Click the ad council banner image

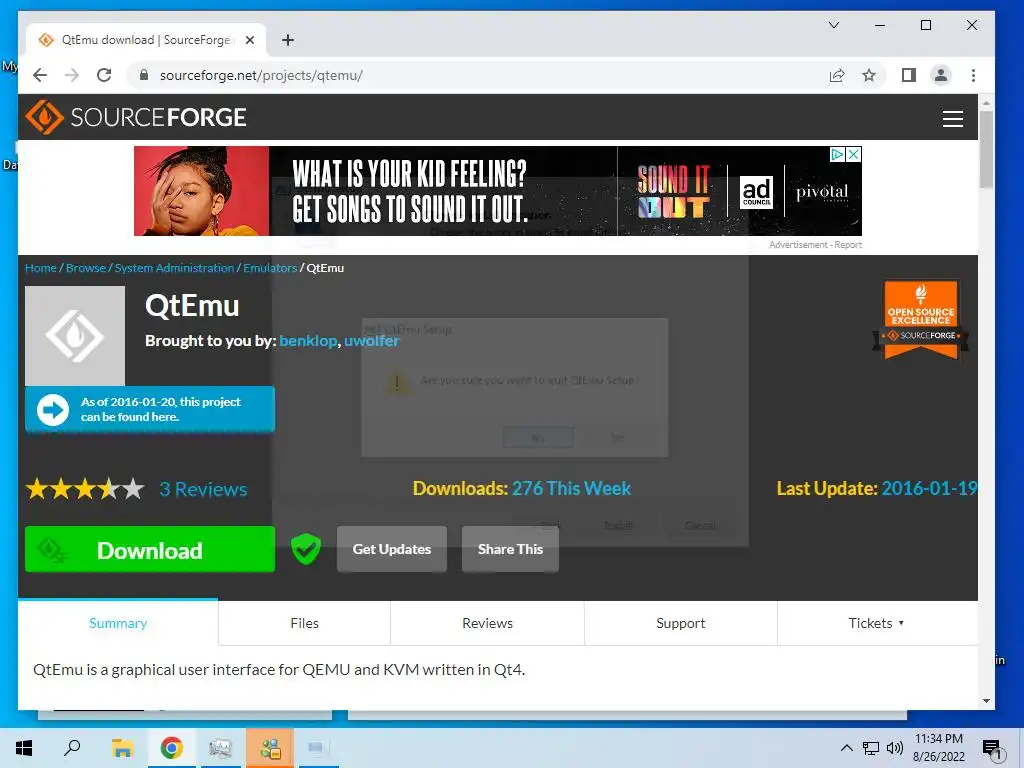498,191
